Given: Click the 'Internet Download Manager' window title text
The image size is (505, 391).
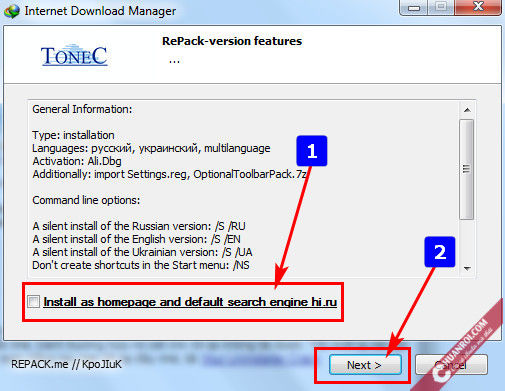Looking at the screenshot, I should pyautogui.click(x=100, y=11).
